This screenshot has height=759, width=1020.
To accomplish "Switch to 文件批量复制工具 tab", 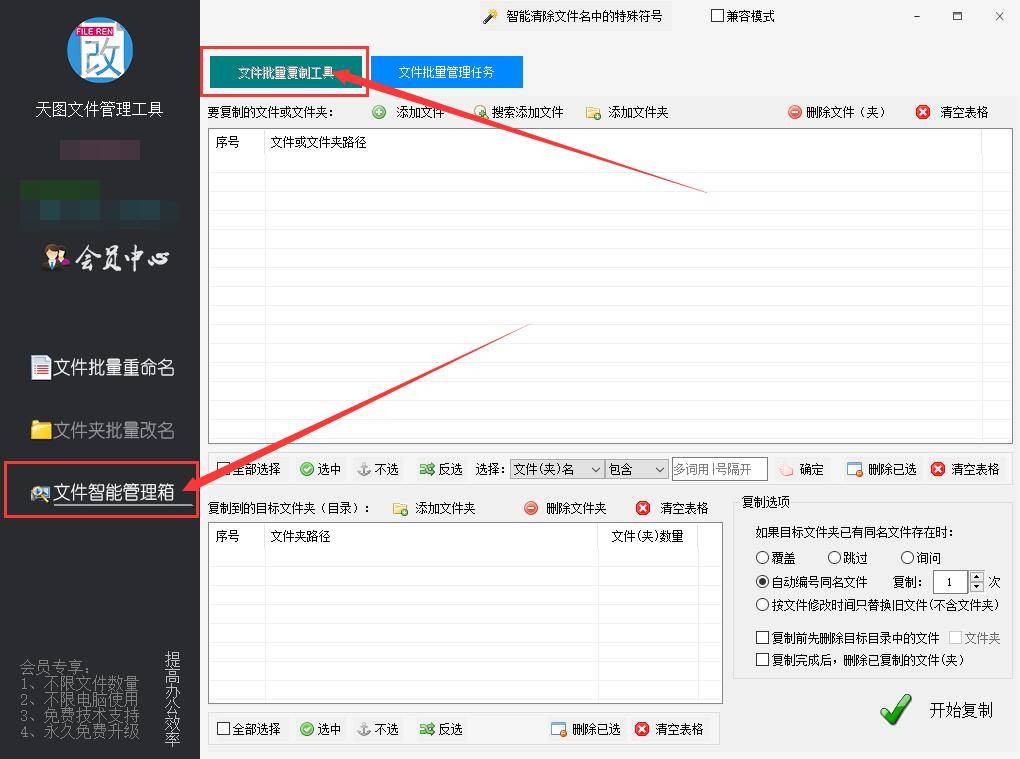I will (x=286, y=72).
